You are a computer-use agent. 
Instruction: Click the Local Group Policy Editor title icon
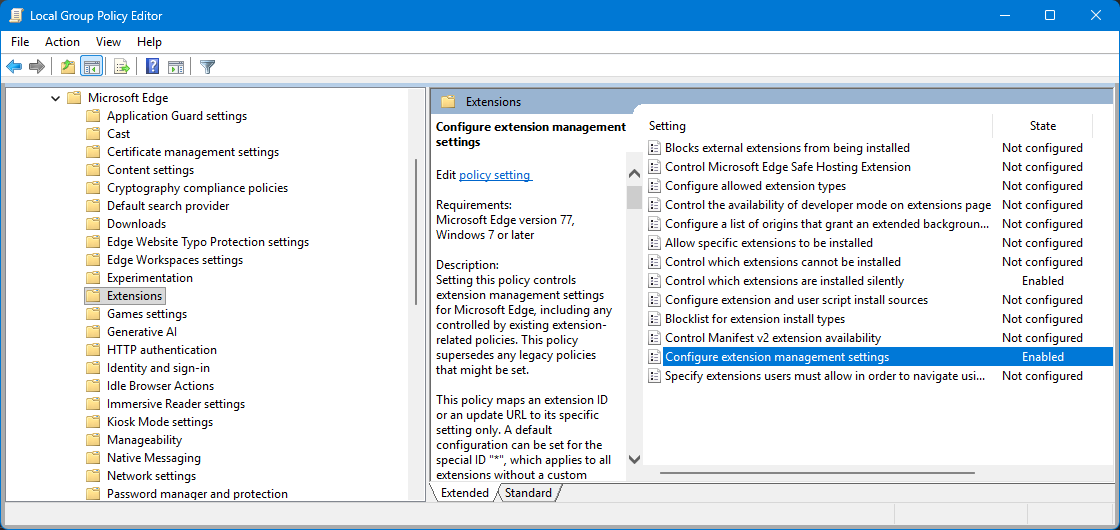tap(16, 15)
